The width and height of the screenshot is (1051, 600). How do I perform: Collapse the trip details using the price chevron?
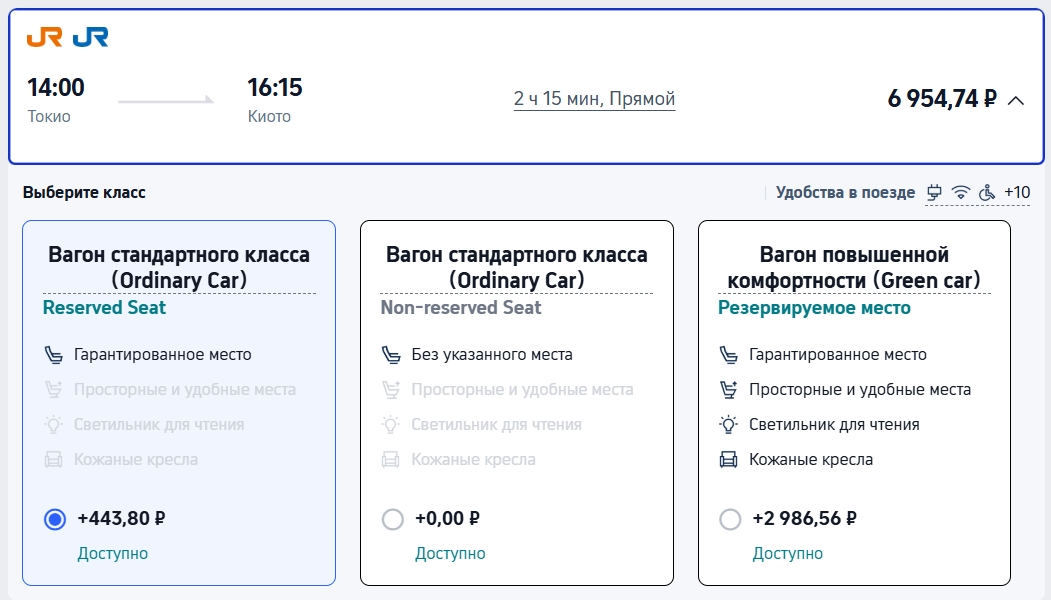tap(1016, 100)
